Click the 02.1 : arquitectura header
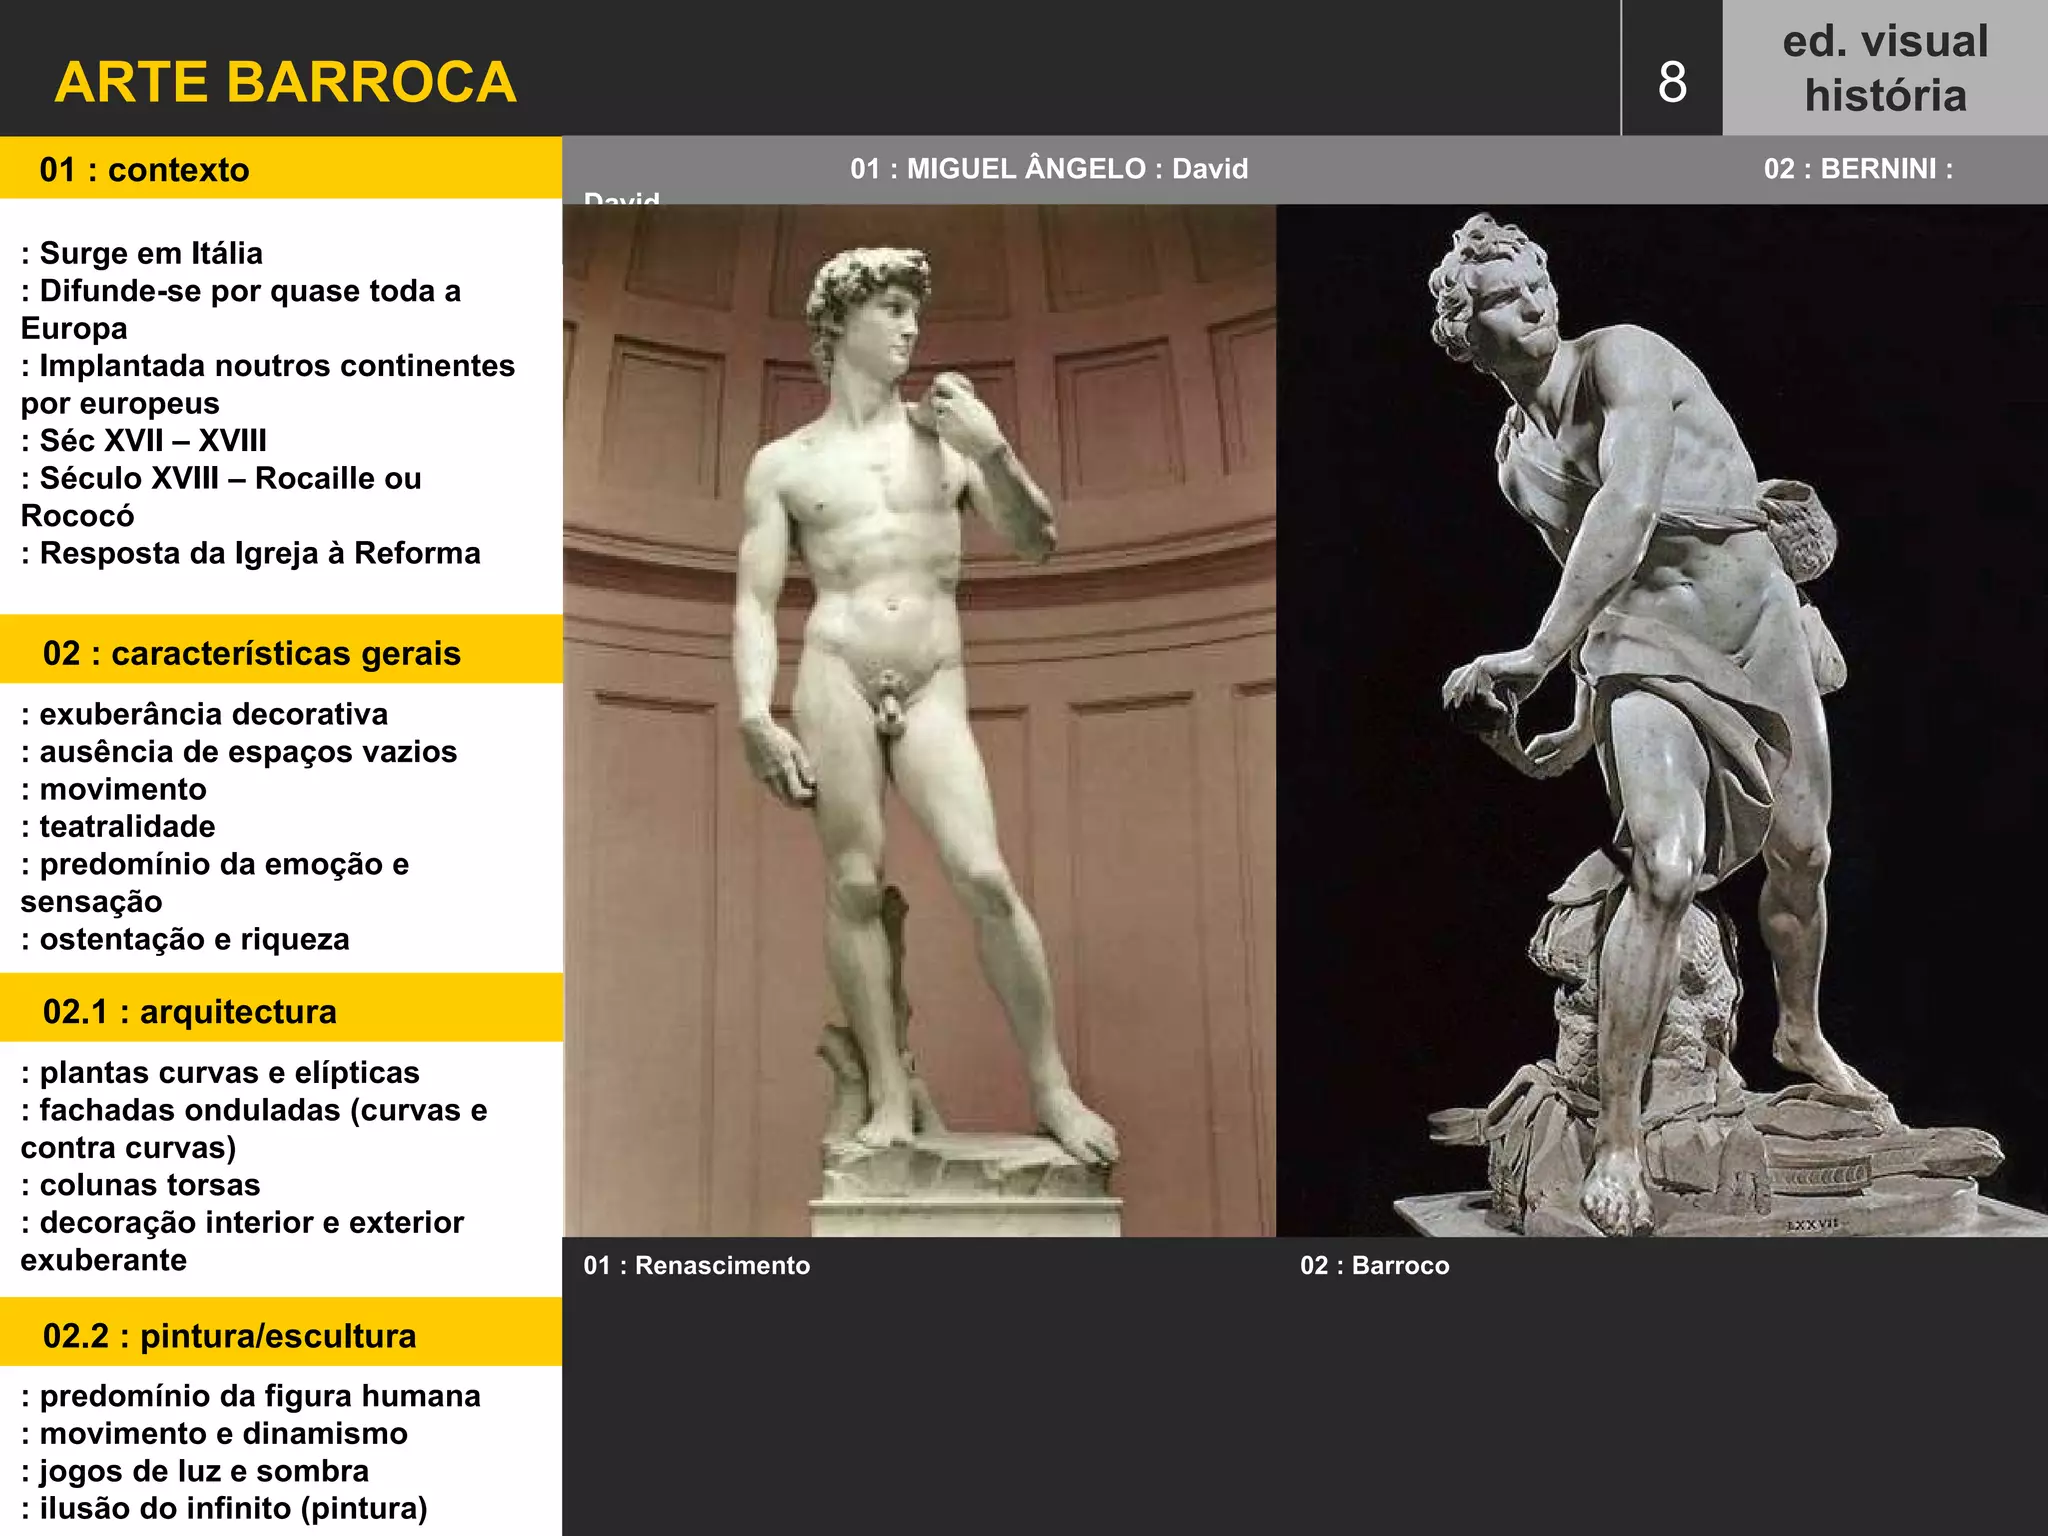The width and height of the screenshot is (2048, 1536). (x=190, y=1011)
